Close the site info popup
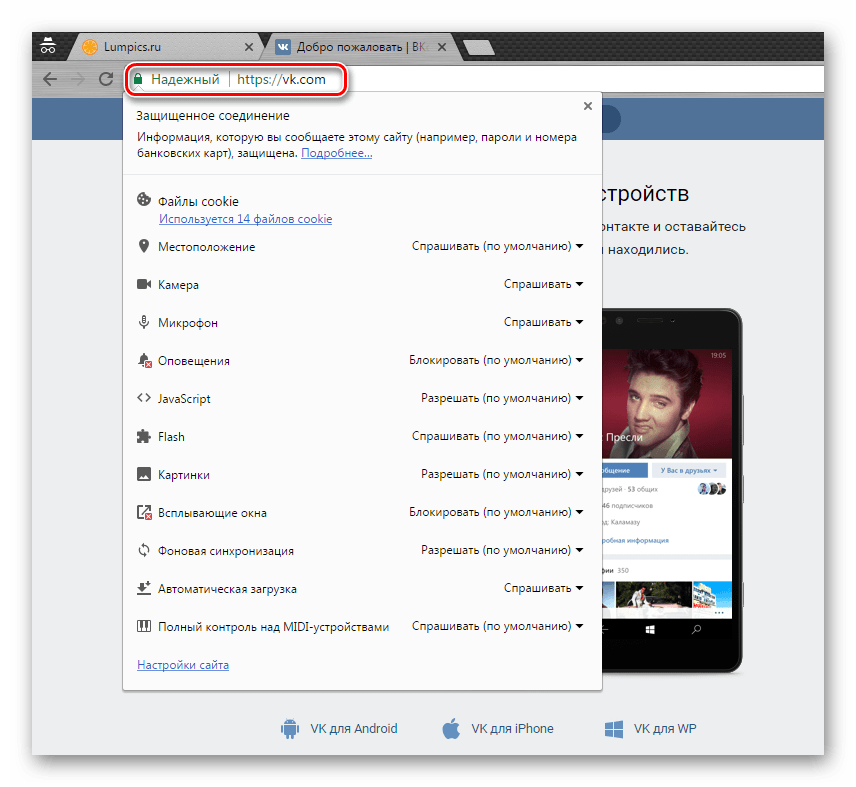 point(587,106)
